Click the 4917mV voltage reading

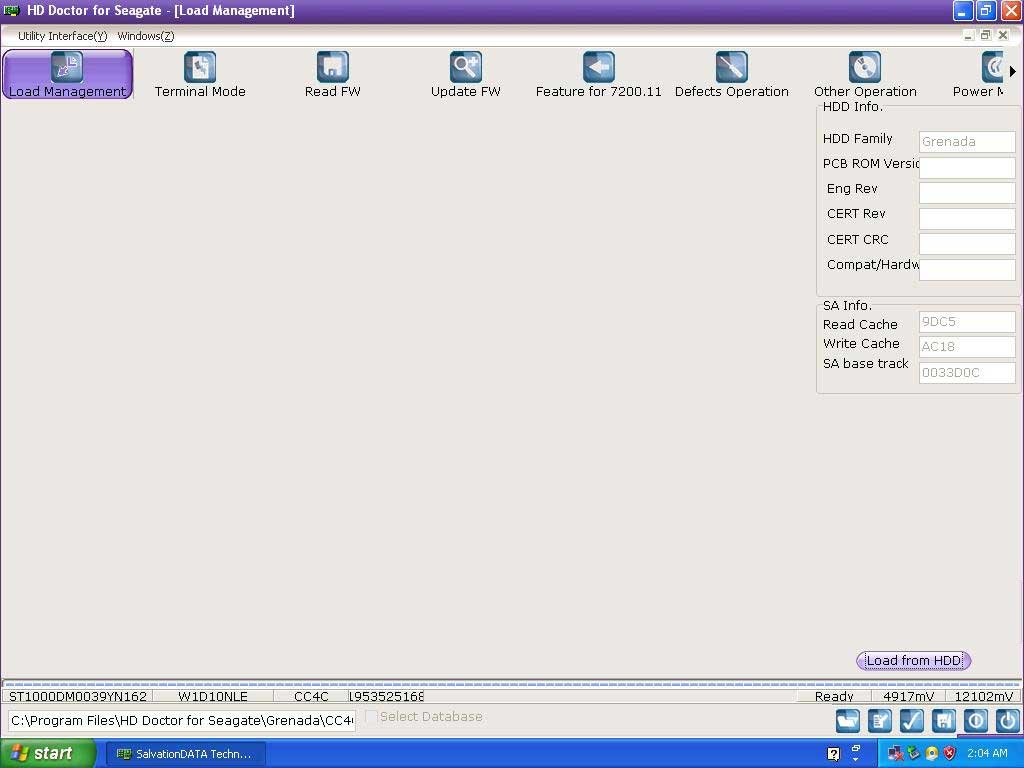[908, 696]
